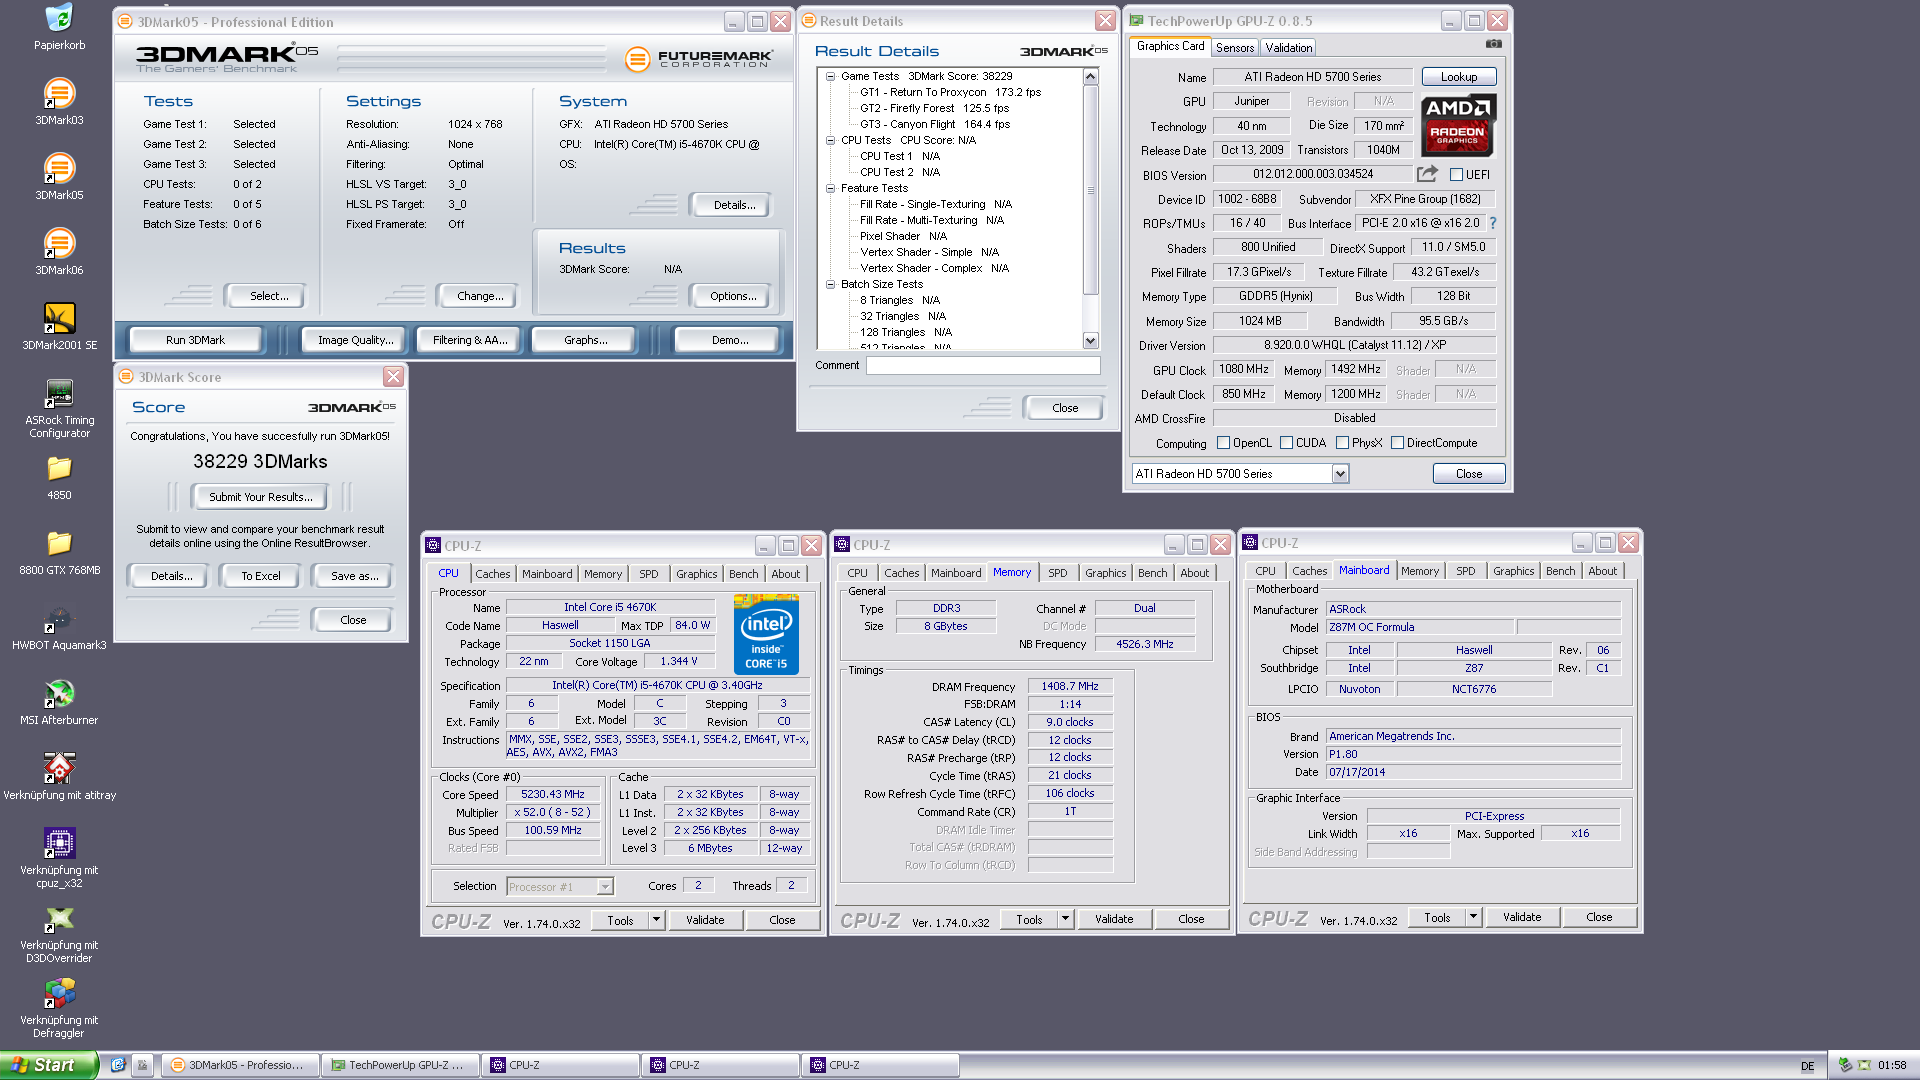Viewport: 1920px width, 1080px height.
Task: Click Submit Your Results... button
Action: (x=261, y=497)
